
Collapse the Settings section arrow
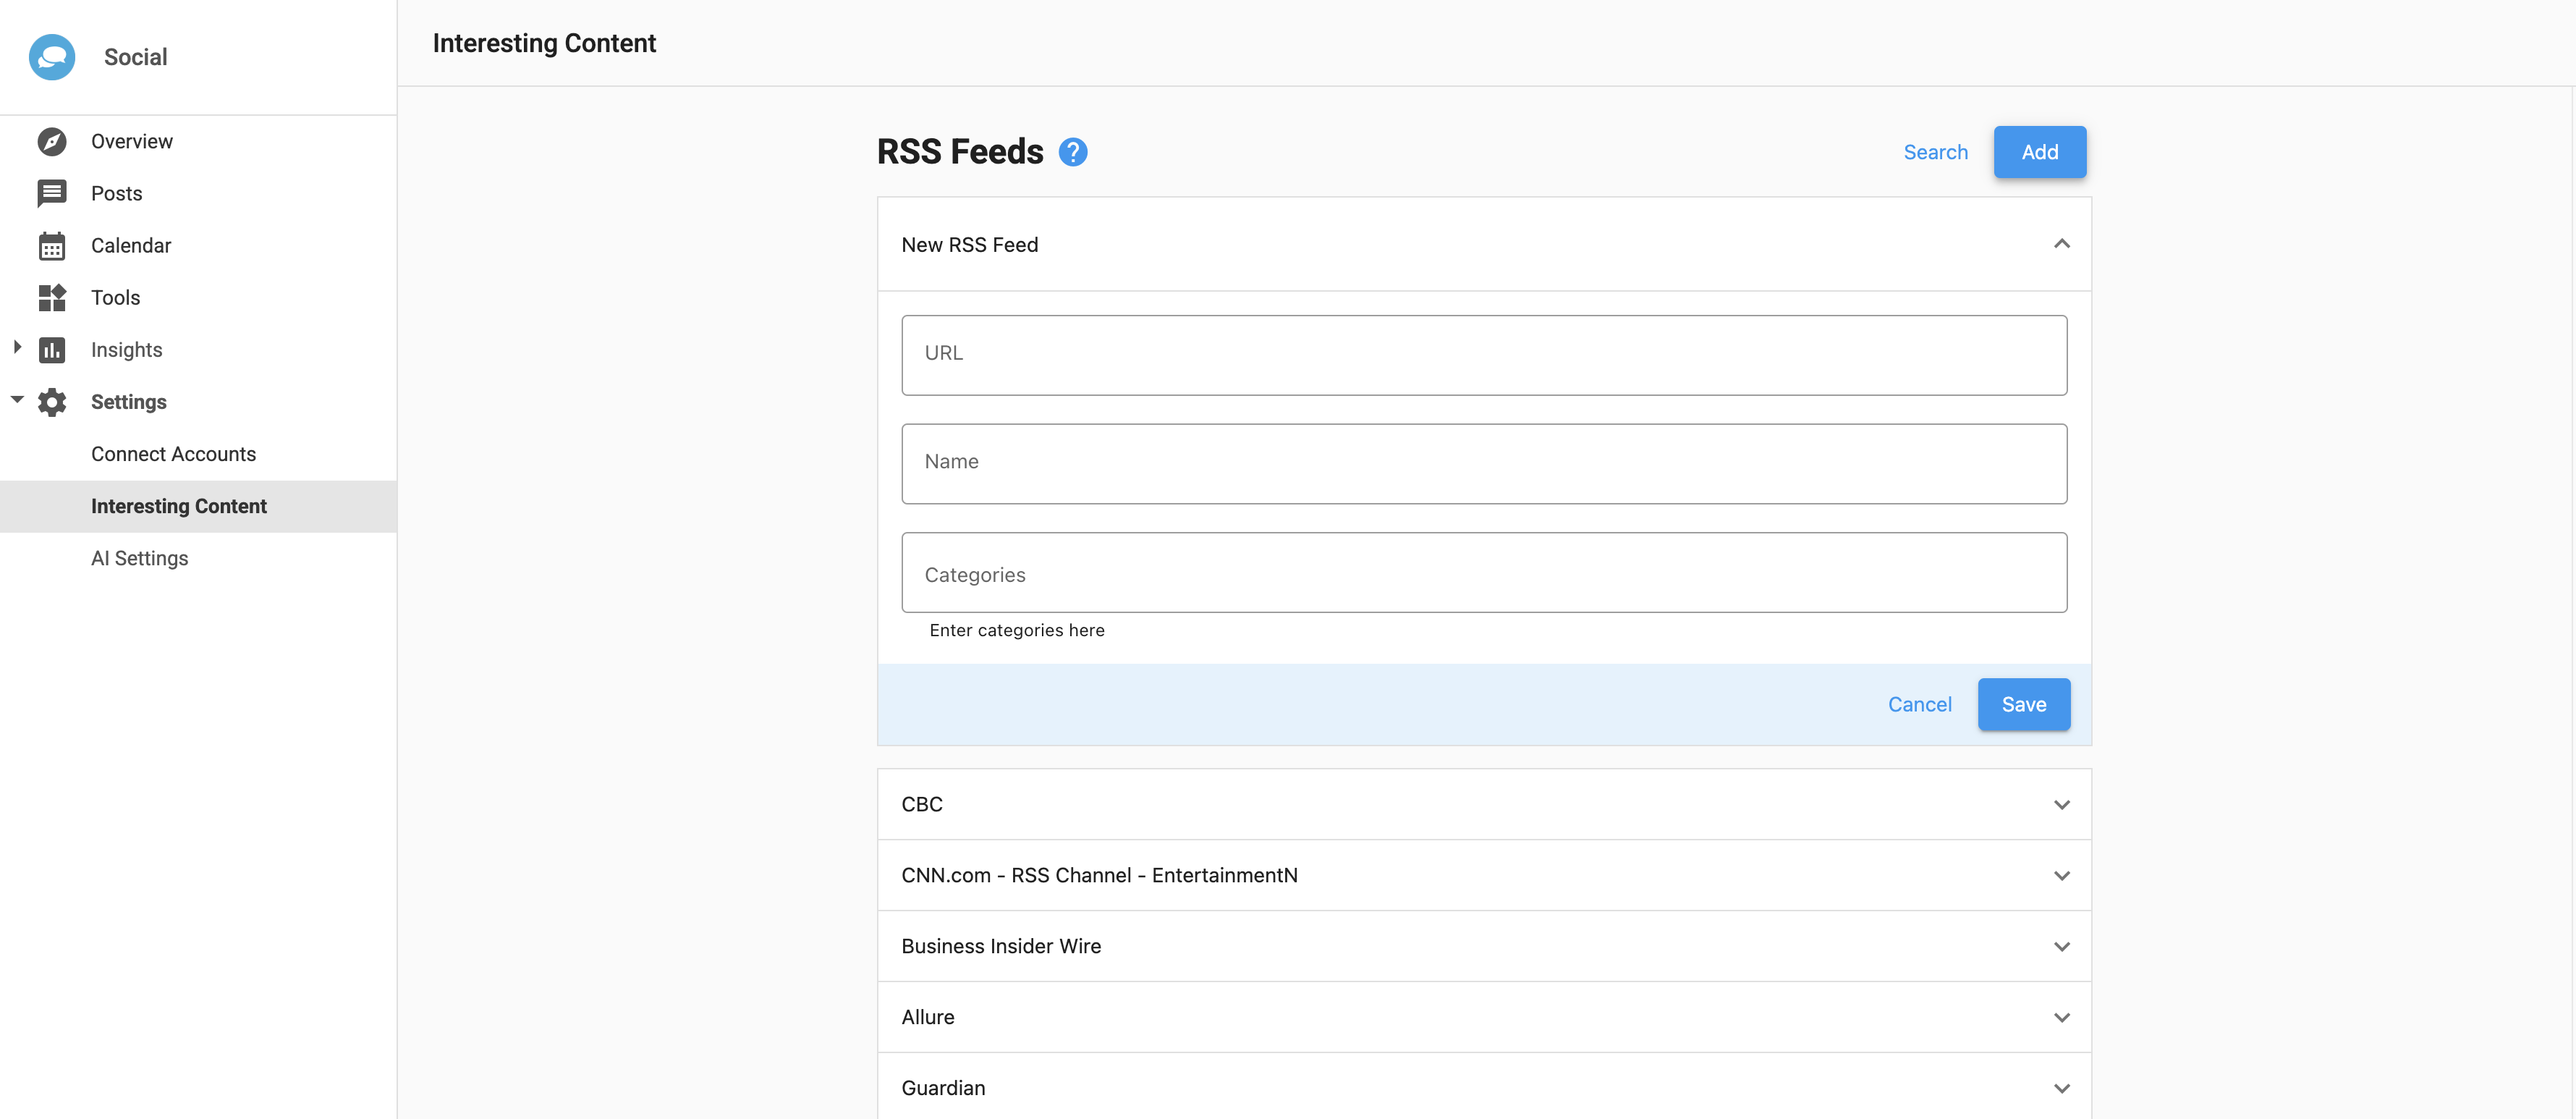tap(17, 400)
